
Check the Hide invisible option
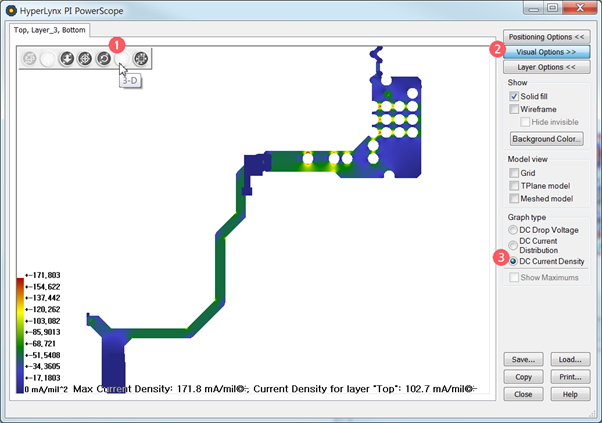click(525, 122)
